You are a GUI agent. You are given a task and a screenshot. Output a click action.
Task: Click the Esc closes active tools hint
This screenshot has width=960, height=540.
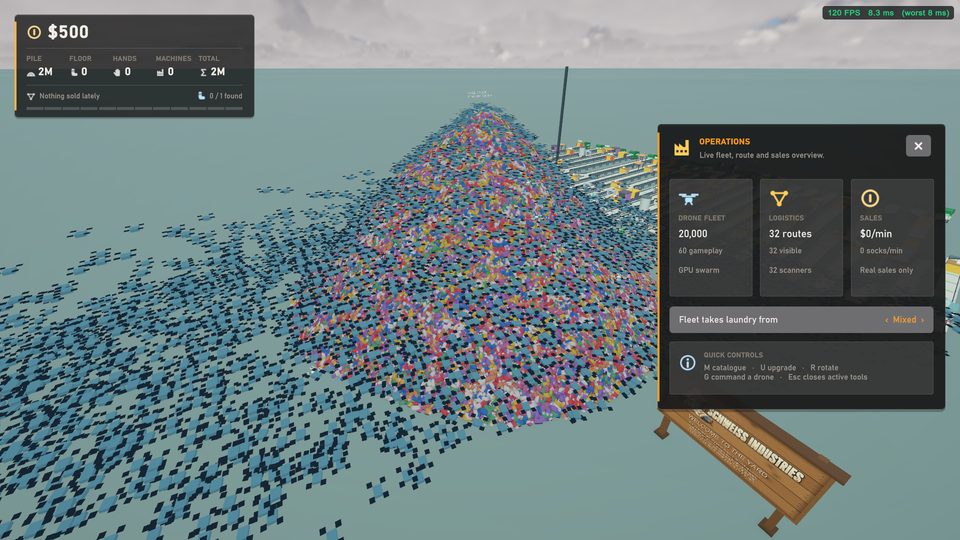pos(827,377)
